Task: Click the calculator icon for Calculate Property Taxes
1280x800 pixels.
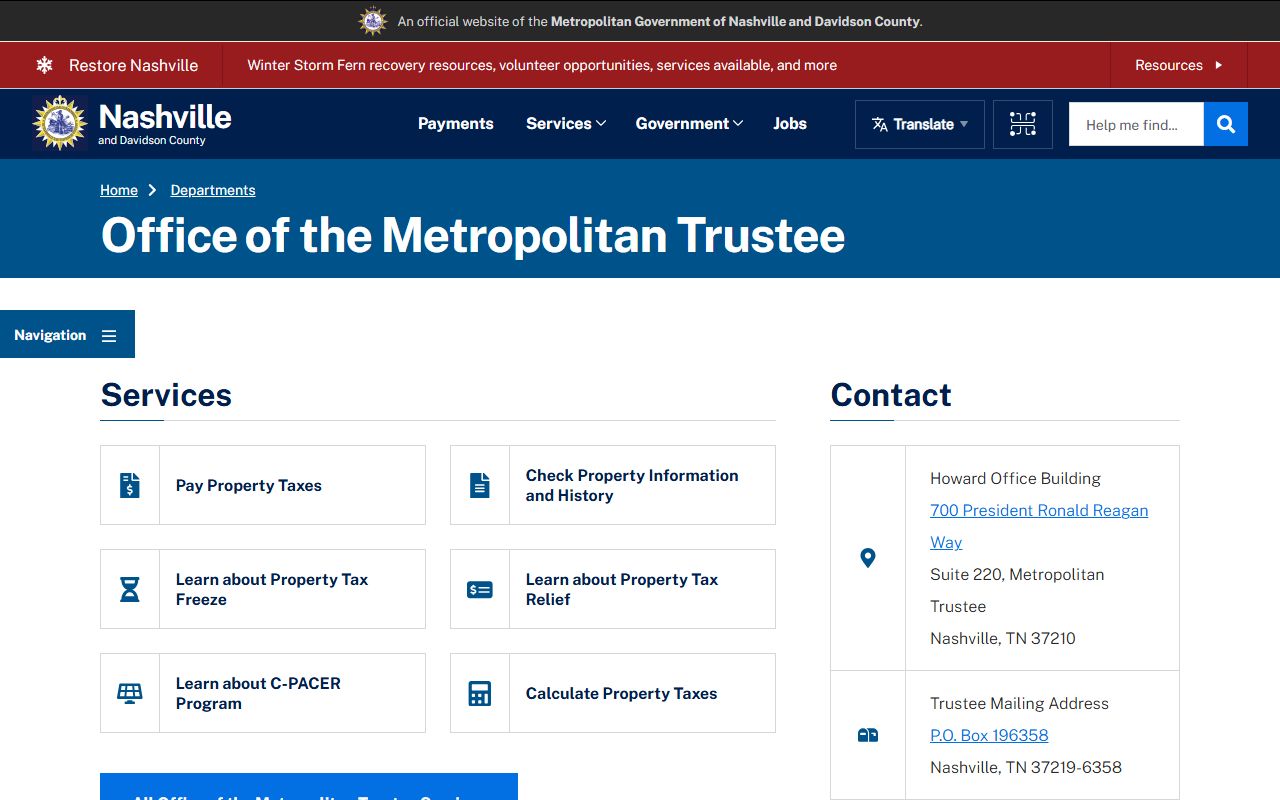Action: [x=480, y=693]
